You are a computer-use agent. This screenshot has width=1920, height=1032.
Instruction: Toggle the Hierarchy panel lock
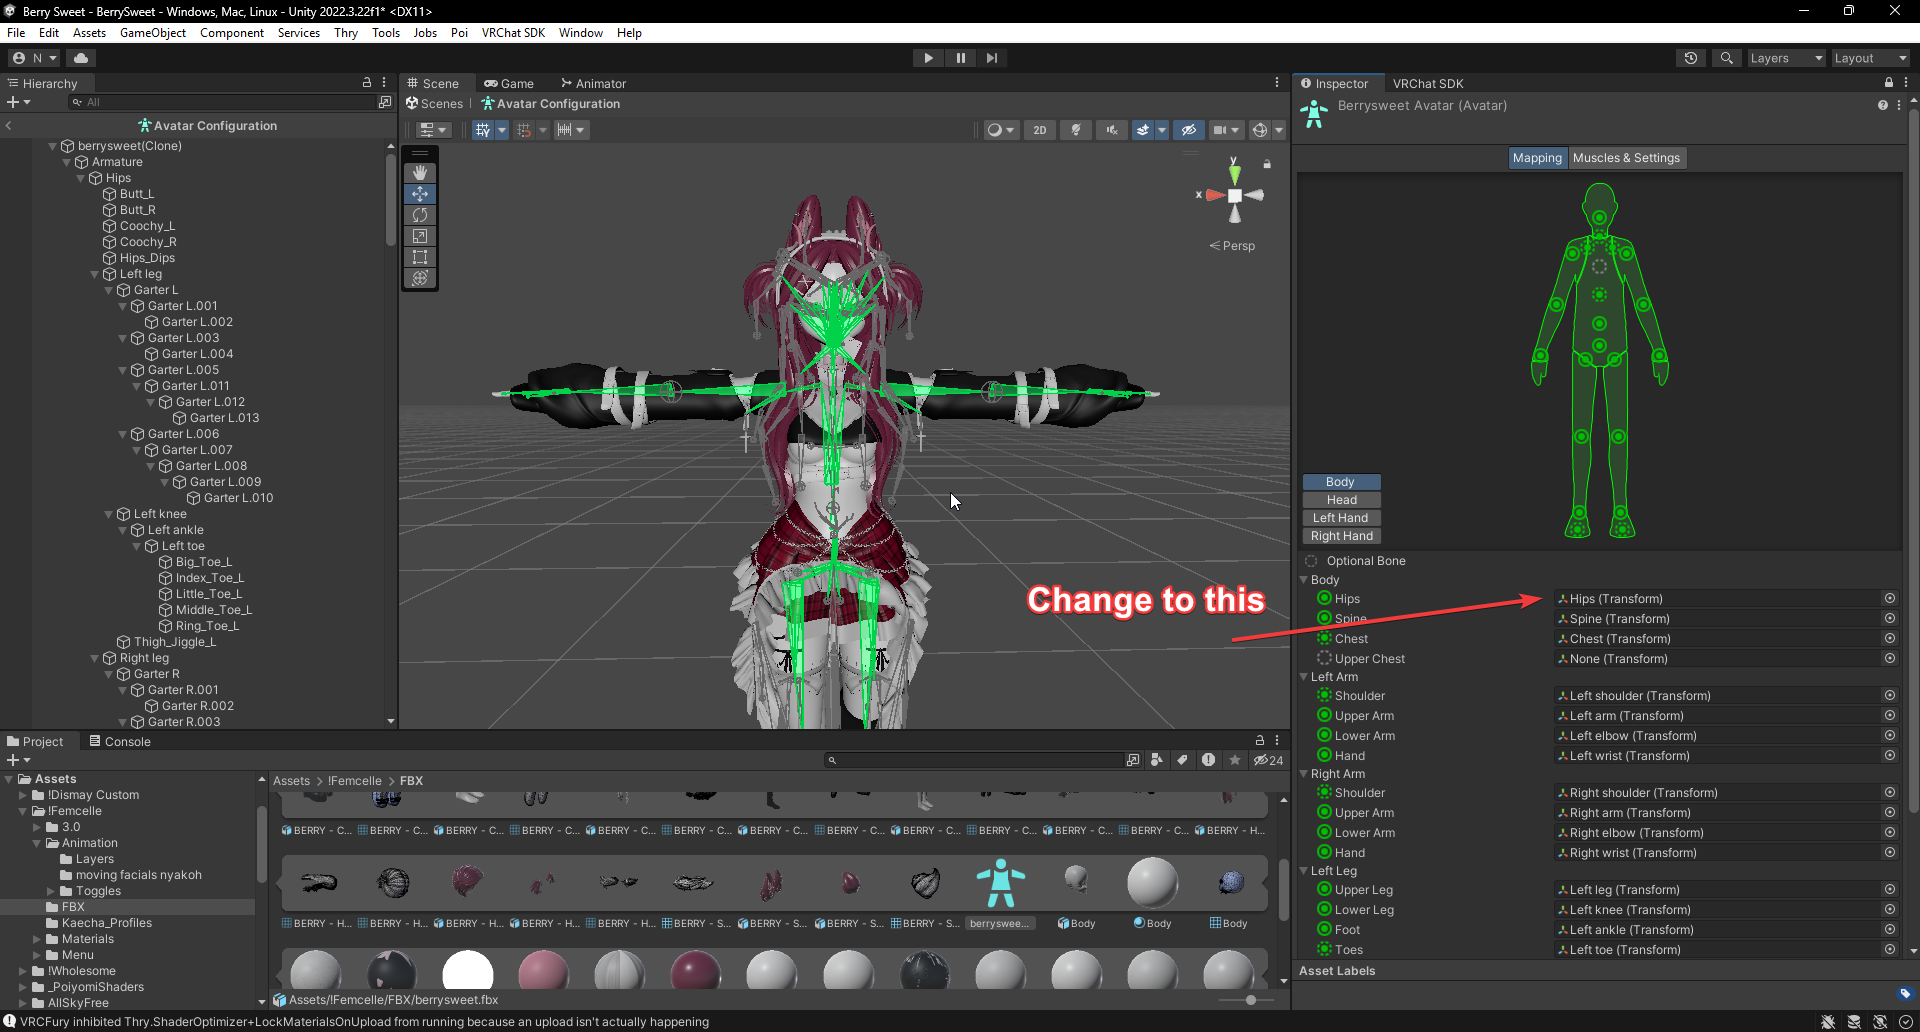(367, 83)
